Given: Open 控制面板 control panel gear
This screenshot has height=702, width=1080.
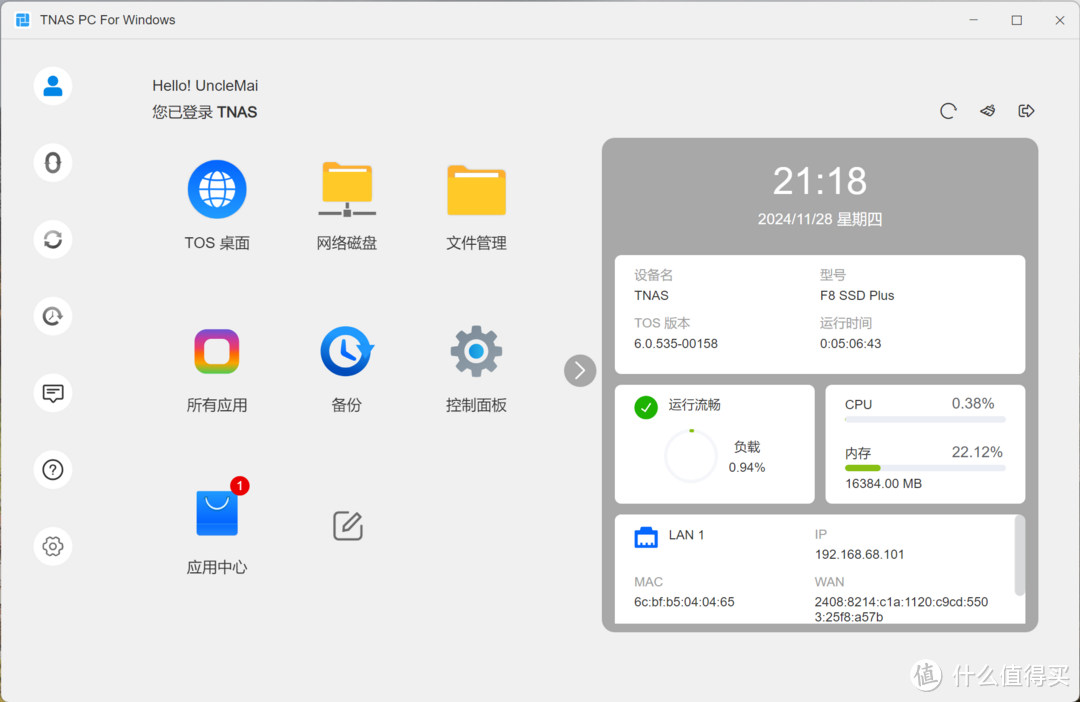Looking at the screenshot, I should pos(476,352).
